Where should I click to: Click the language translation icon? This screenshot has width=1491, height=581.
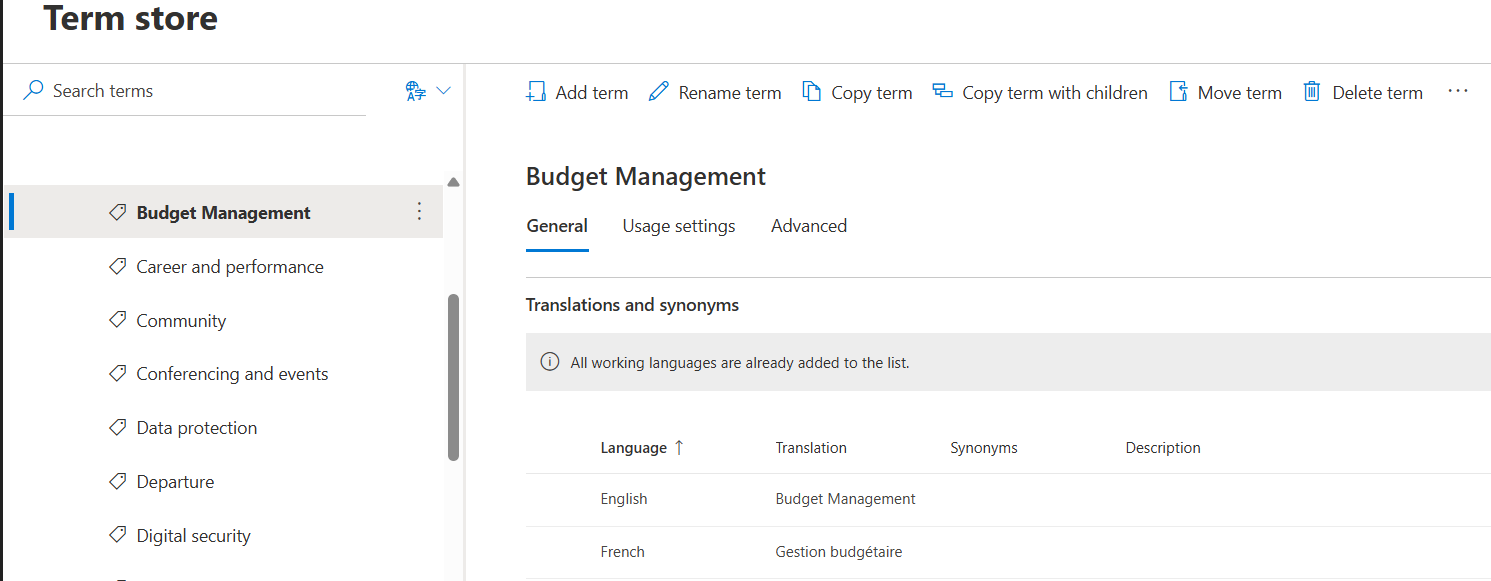pyautogui.click(x=416, y=91)
